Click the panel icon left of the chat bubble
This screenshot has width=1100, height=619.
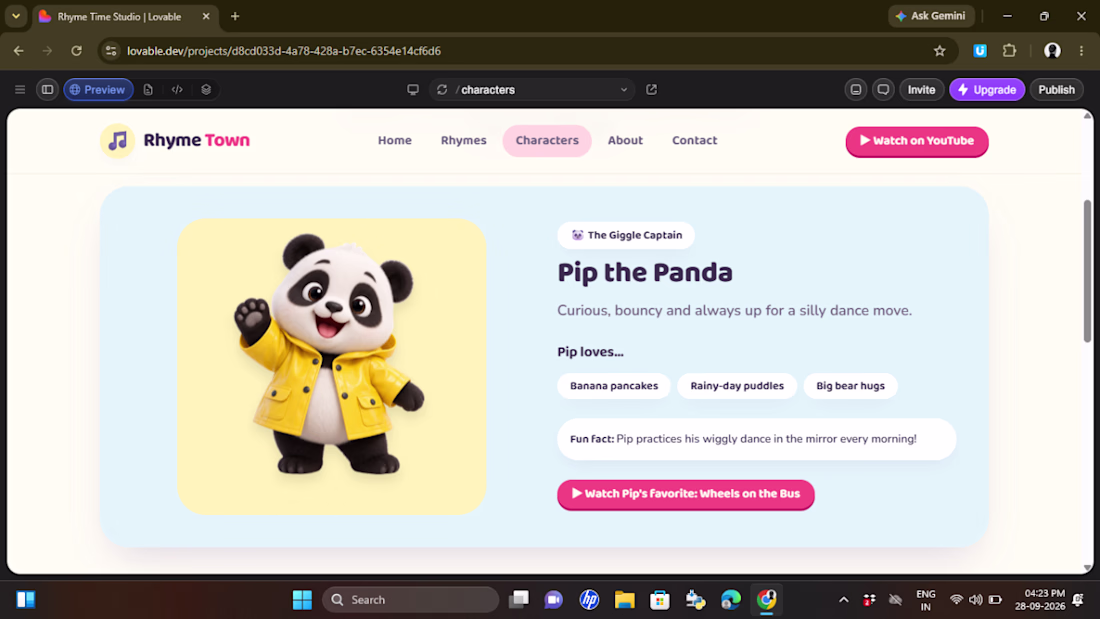click(856, 90)
